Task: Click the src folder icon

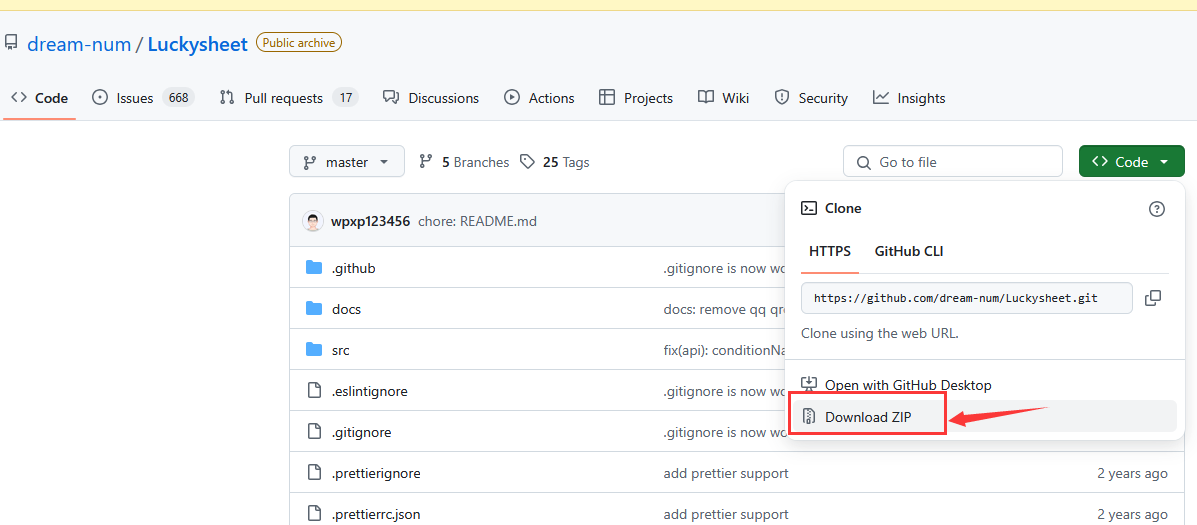Action: [314, 349]
